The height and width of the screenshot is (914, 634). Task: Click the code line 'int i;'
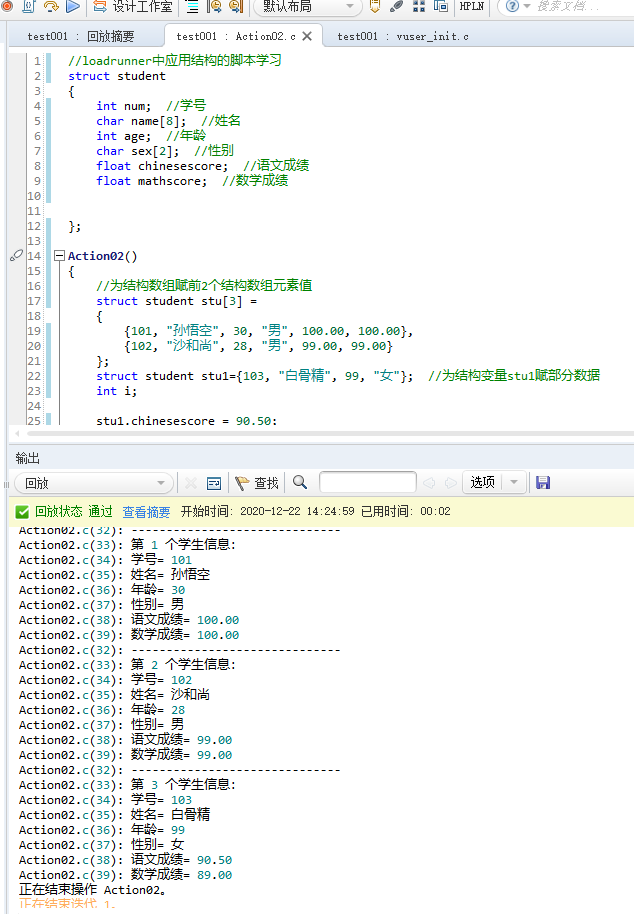tap(117, 391)
